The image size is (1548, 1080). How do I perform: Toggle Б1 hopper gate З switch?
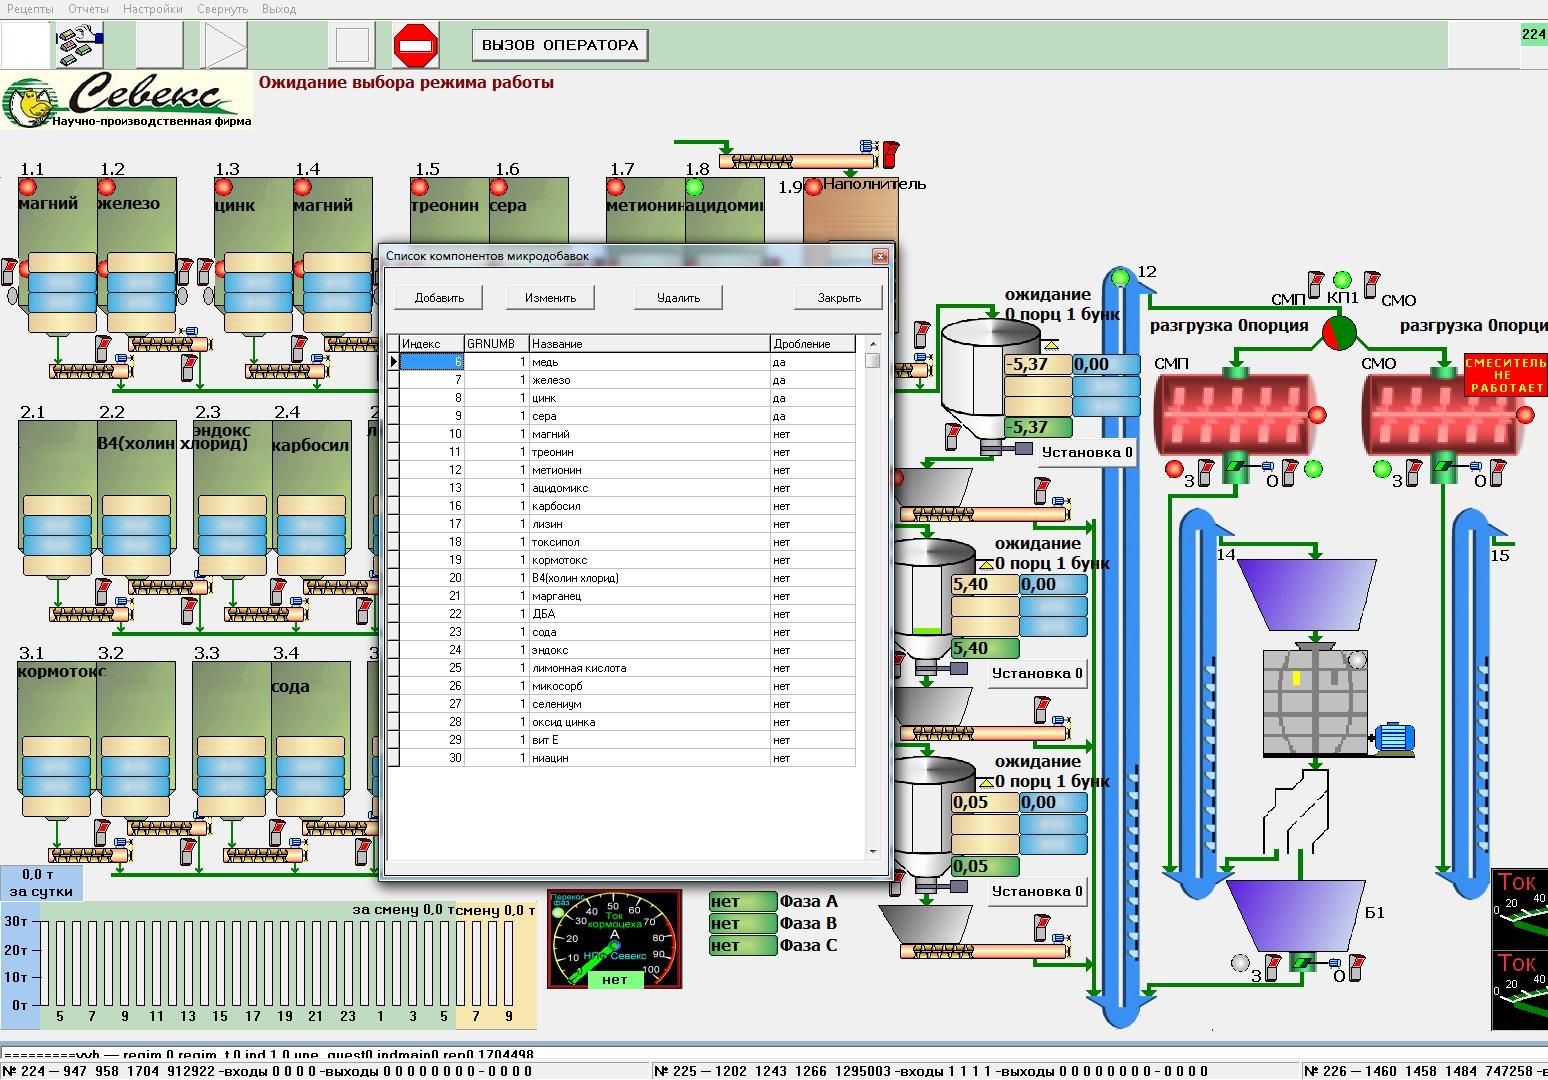(1273, 966)
